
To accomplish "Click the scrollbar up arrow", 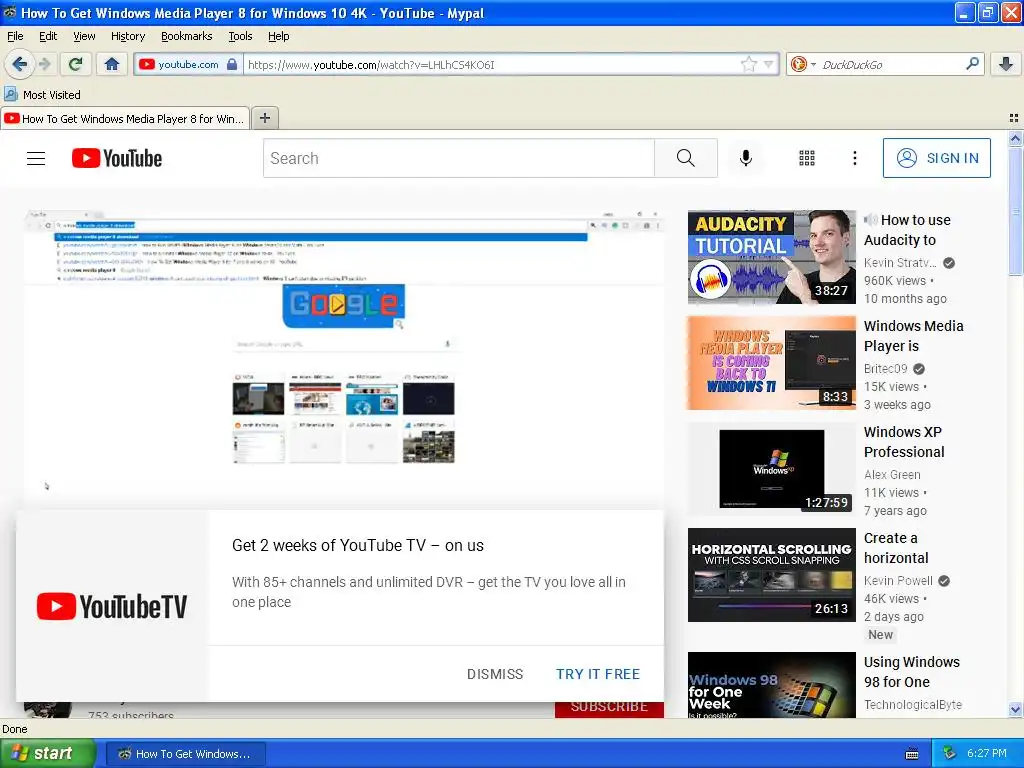I will (x=1015, y=138).
